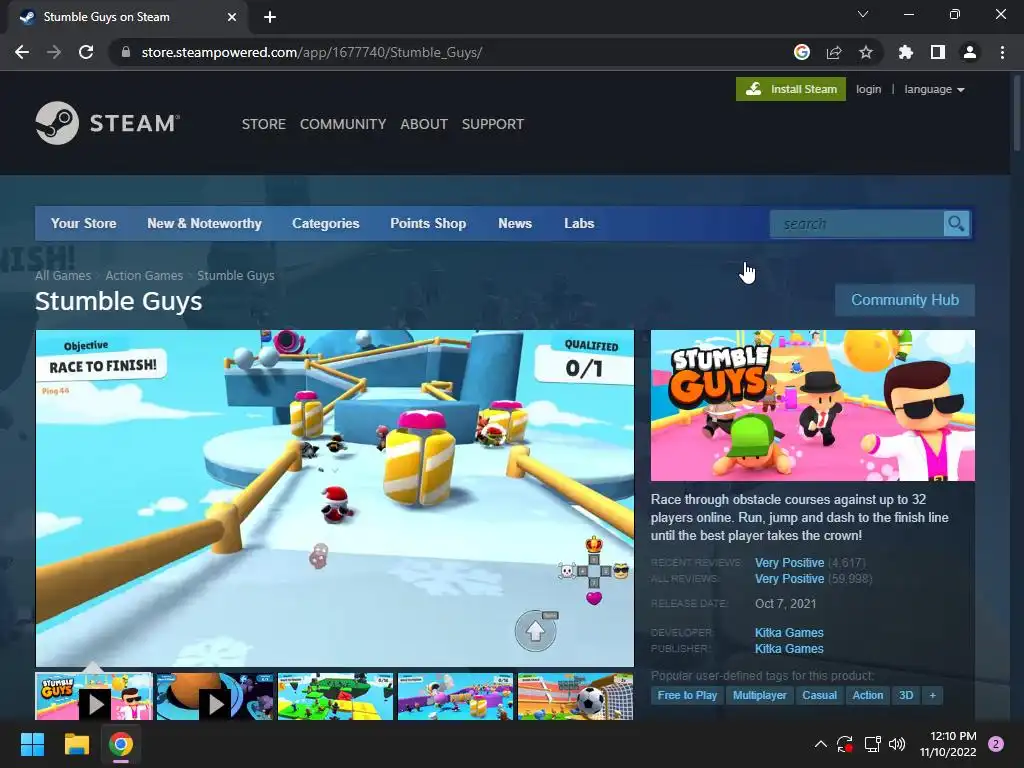This screenshot has height=768, width=1024.
Task: Click the network icon in the system tray
Action: click(x=872, y=744)
